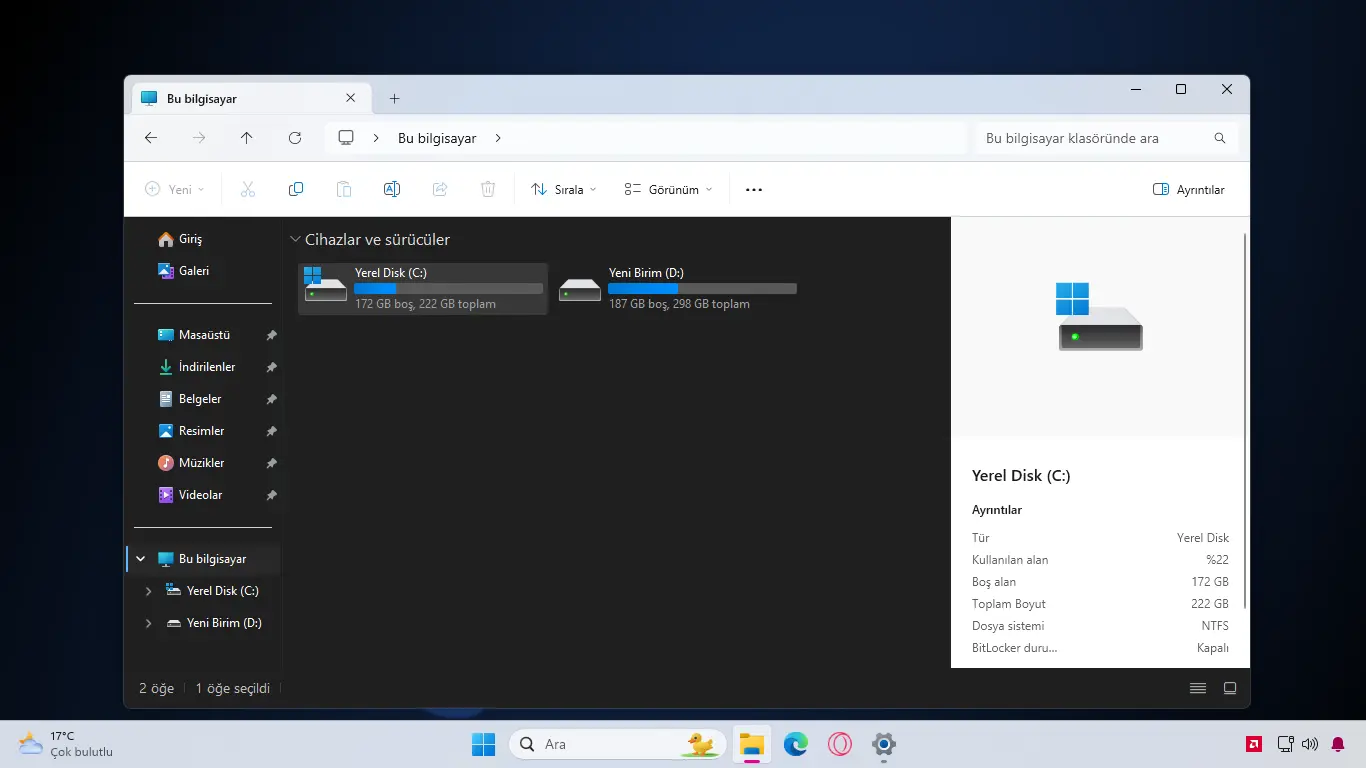This screenshot has width=1366, height=768.
Task: Click Bu bilgisayar breadcrumb in address bar
Action: [x=437, y=138]
